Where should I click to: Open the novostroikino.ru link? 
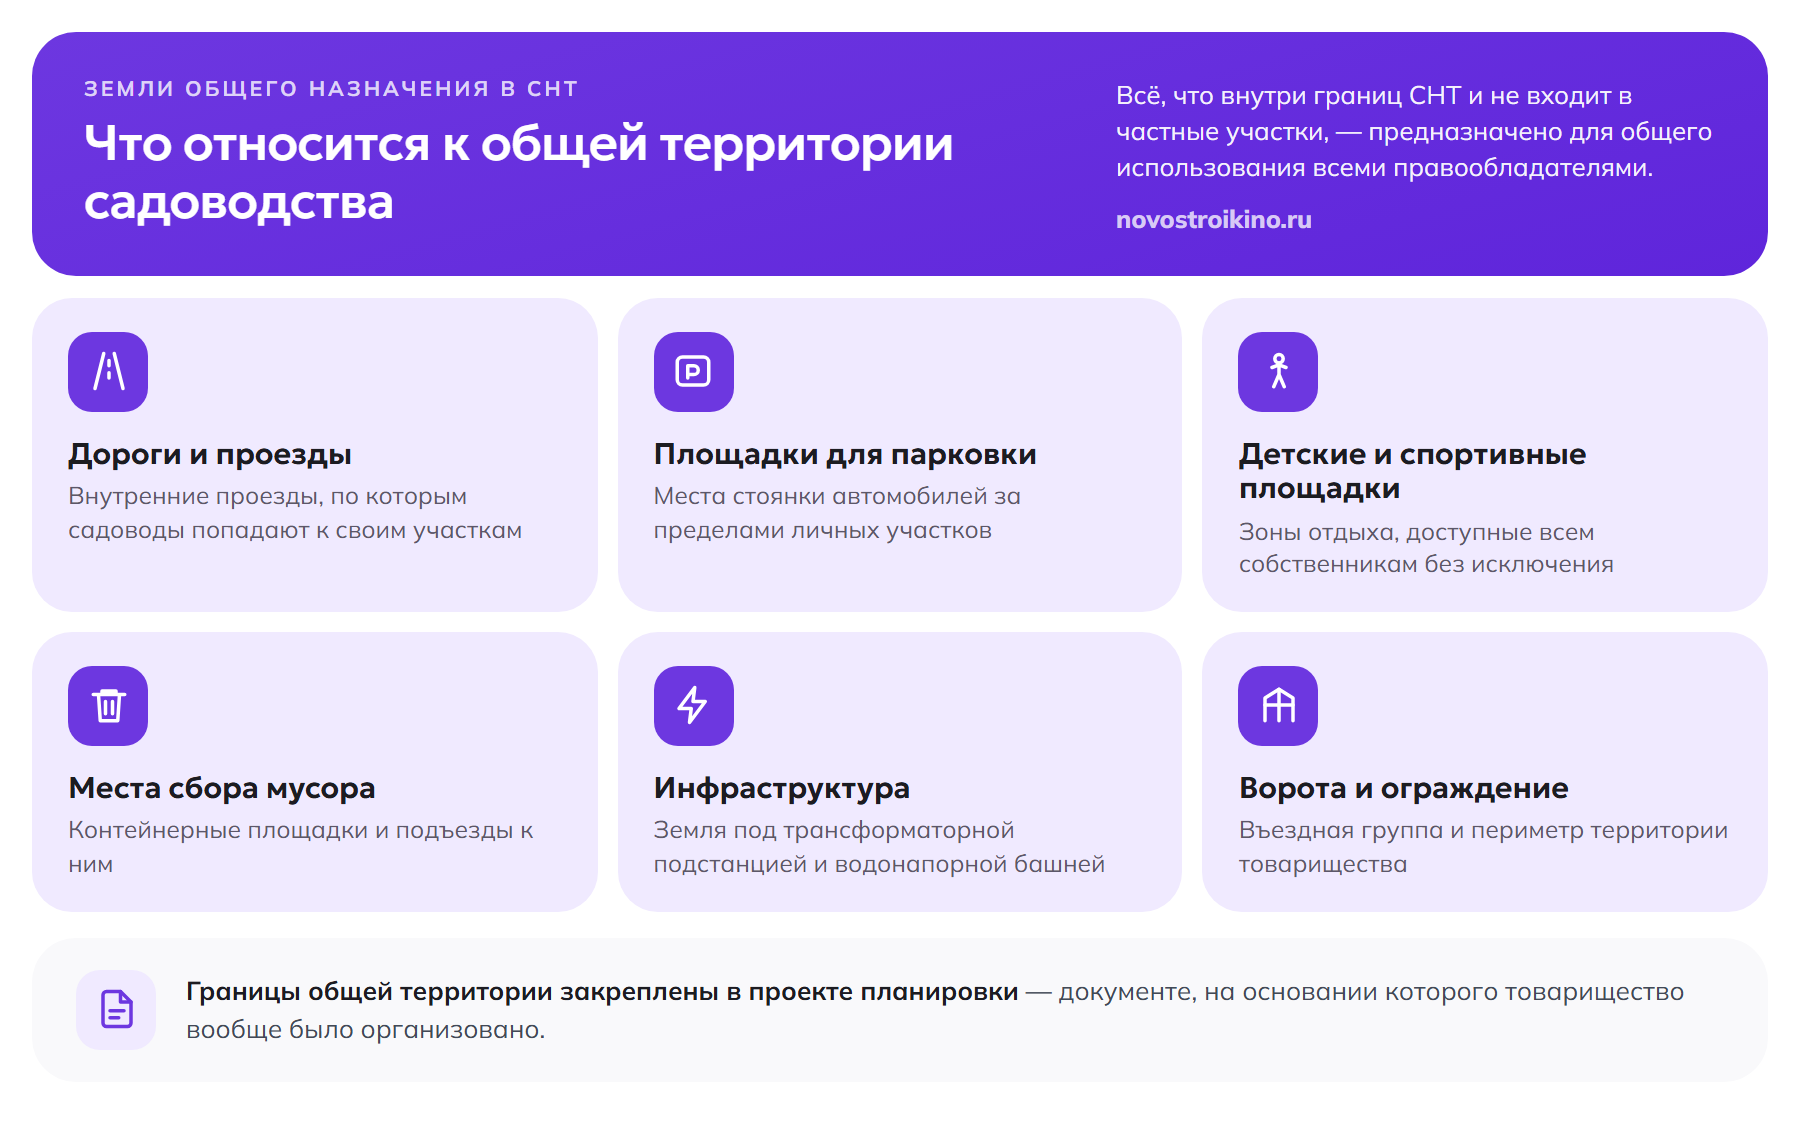pos(1213,220)
